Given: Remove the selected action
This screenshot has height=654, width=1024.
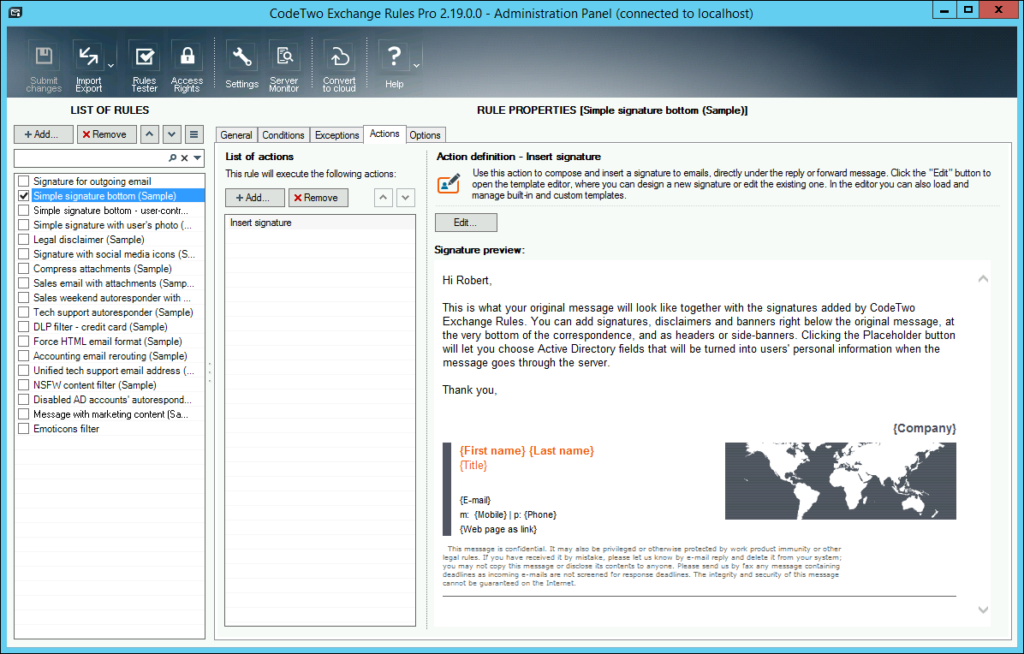Looking at the screenshot, I should pos(318,197).
